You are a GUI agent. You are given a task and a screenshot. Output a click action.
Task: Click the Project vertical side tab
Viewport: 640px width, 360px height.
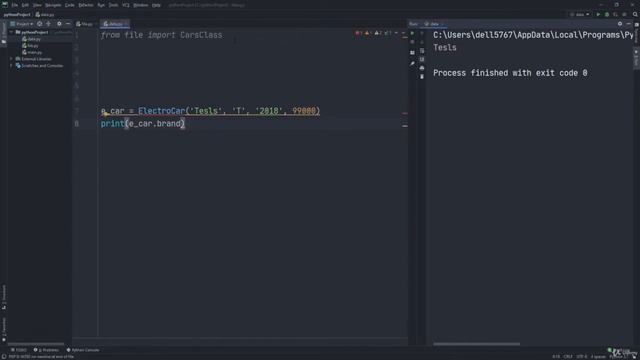click(x=4, y=34)
